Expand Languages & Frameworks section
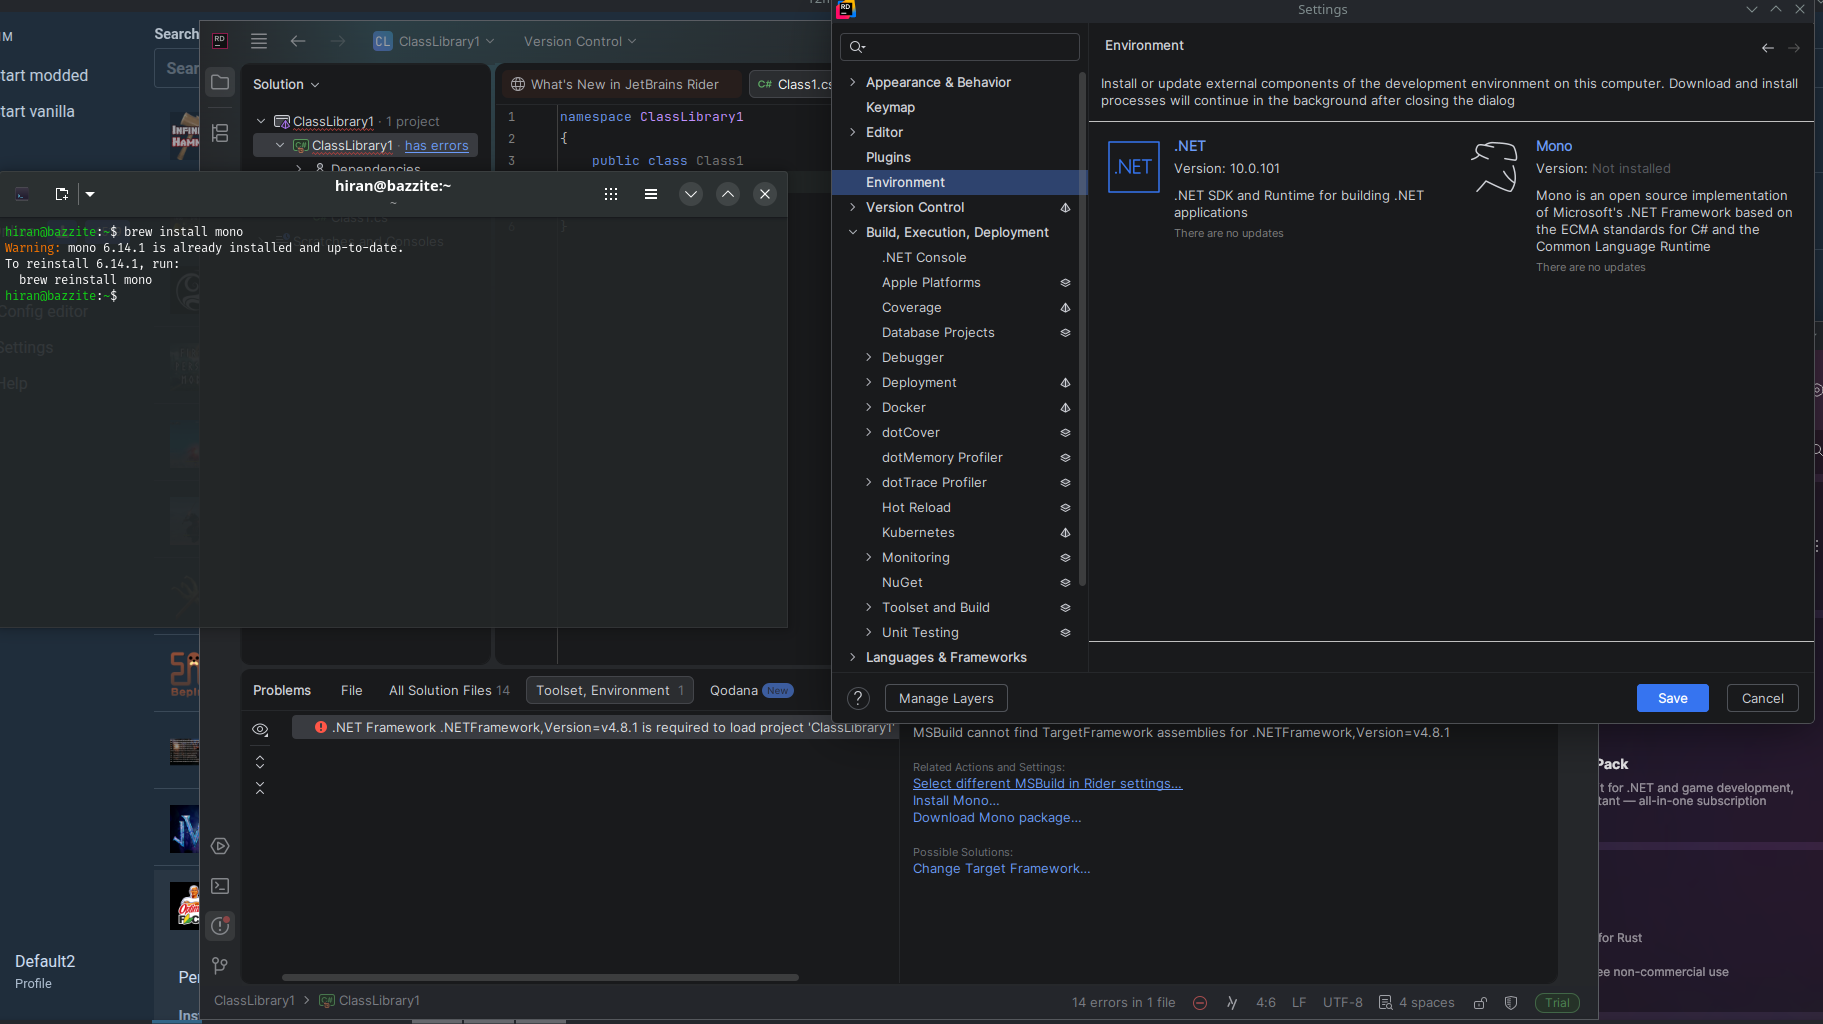 853,657
